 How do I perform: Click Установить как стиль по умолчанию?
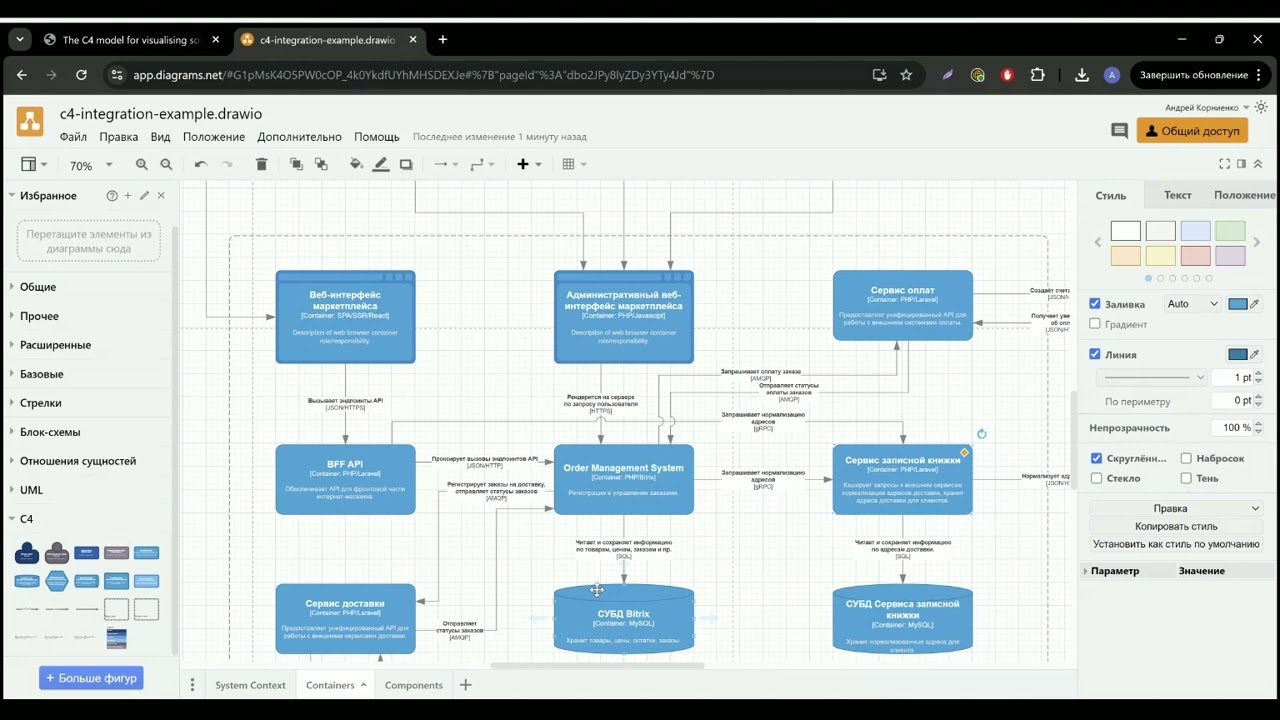coord(1176,544)
